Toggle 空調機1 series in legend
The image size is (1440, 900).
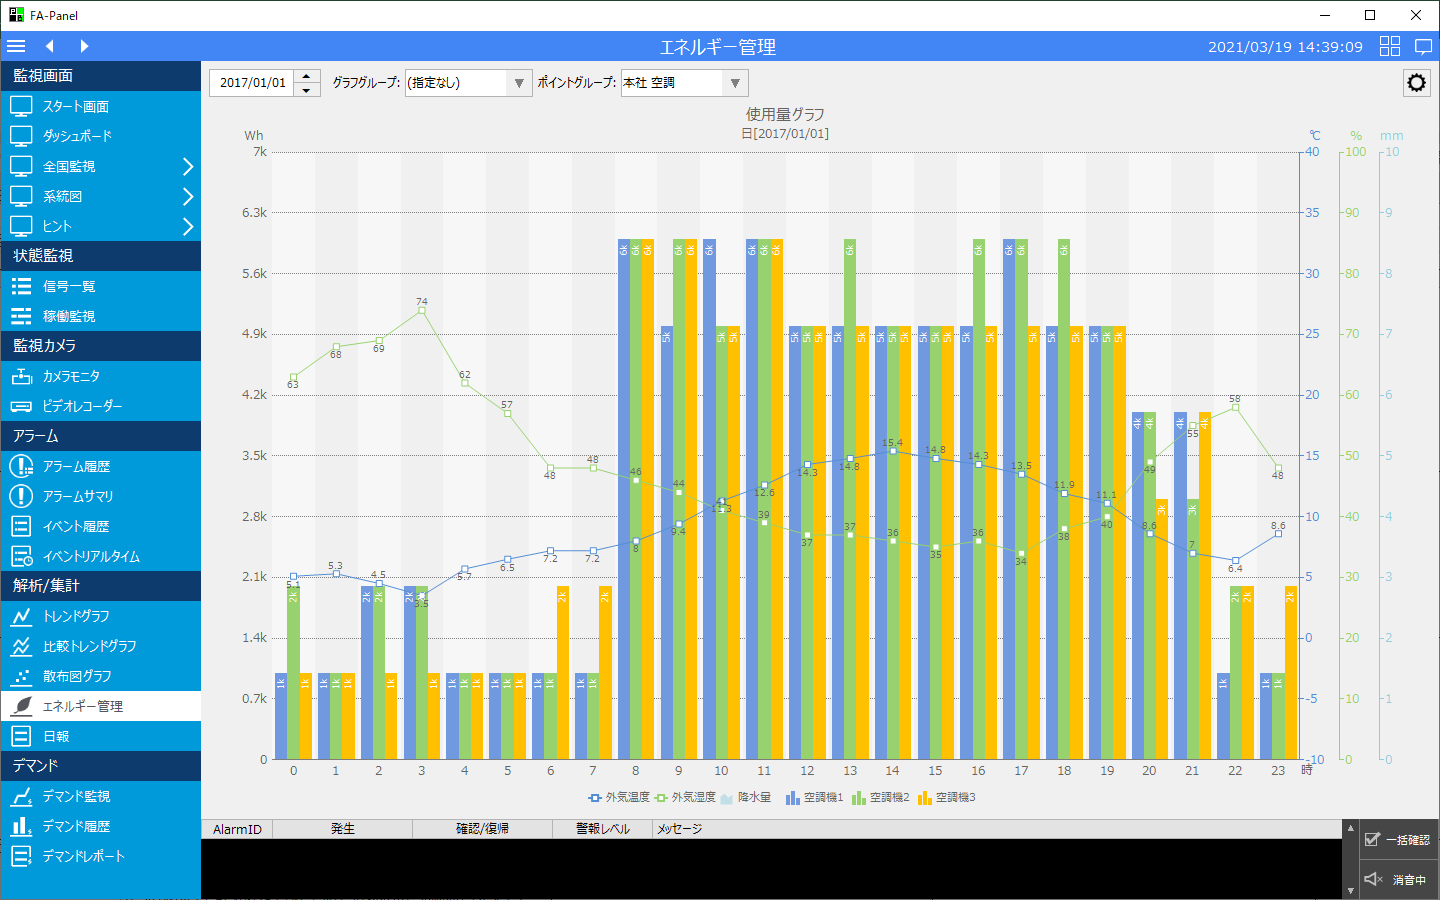click(x=814, y=797)
